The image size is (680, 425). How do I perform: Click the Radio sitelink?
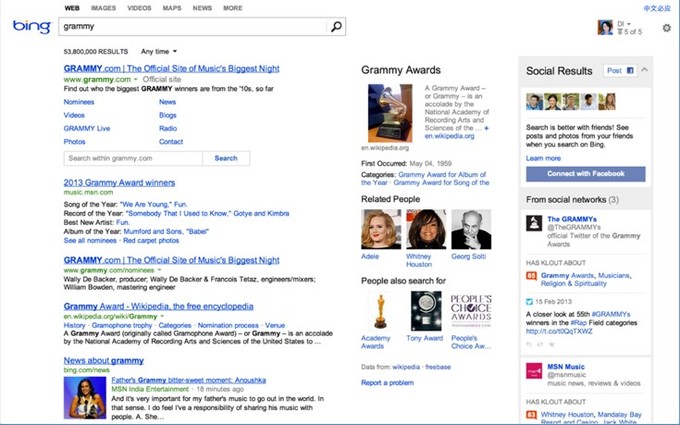[x=168, y=128]
